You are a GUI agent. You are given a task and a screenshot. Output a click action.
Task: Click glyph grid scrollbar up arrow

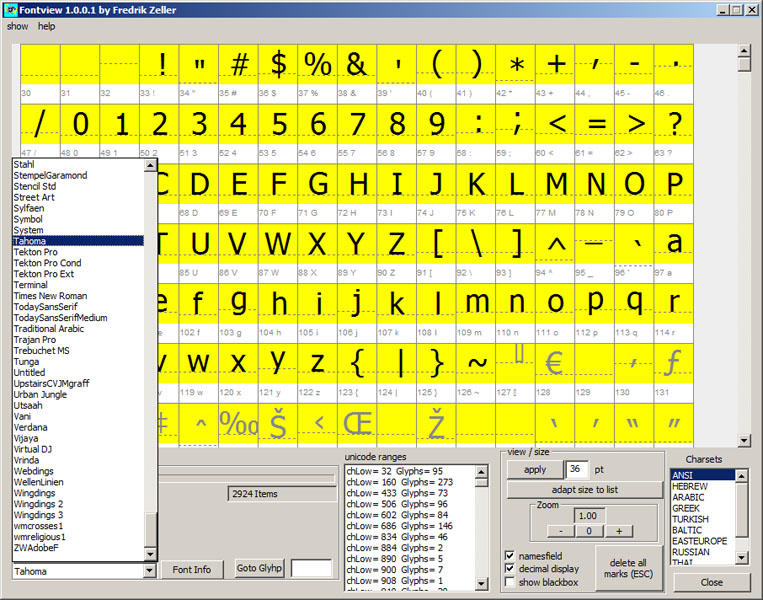click(744, 50)
